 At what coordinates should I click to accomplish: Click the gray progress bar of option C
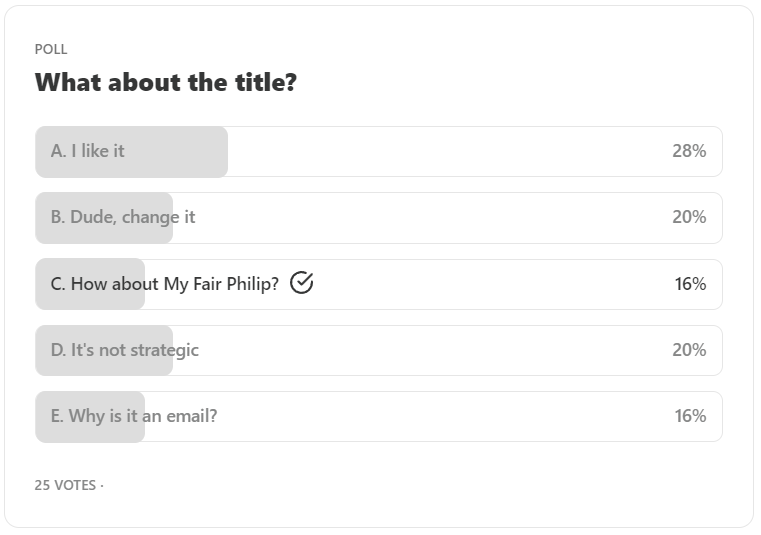pyautogui.click(x=90, y=284)
